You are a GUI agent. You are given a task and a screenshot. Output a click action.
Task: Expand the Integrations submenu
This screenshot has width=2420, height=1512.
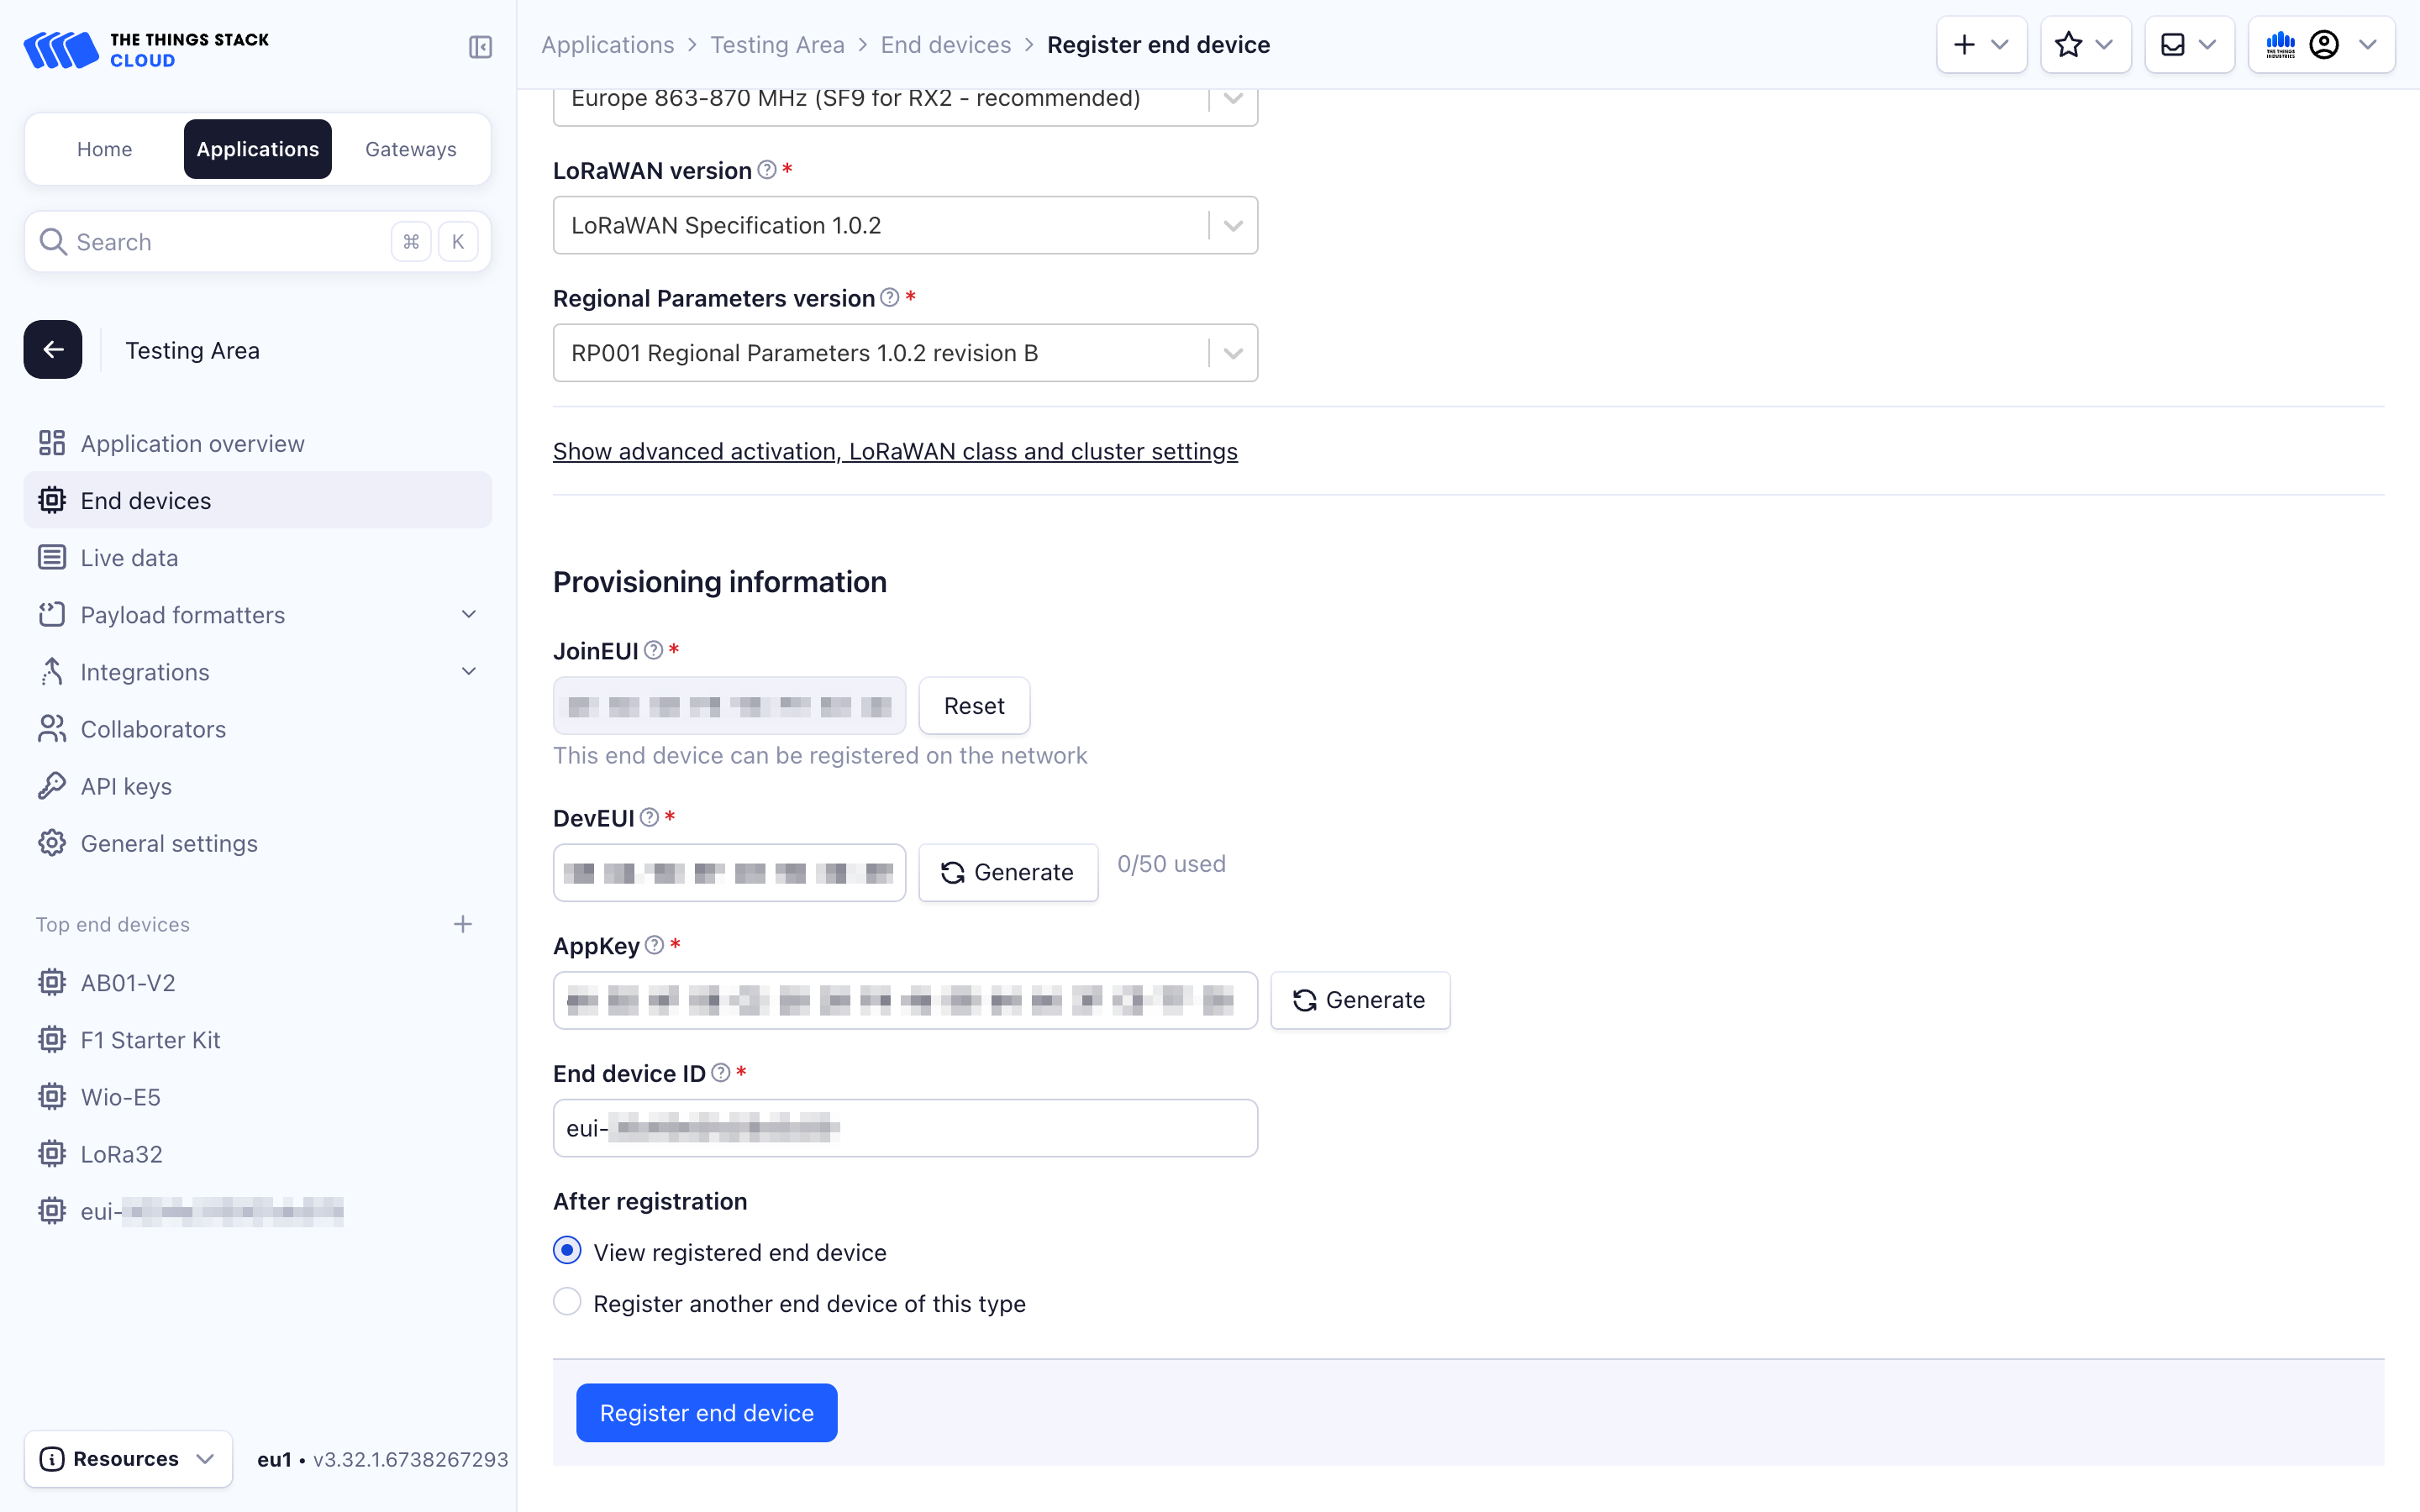(x=468, y=671)
